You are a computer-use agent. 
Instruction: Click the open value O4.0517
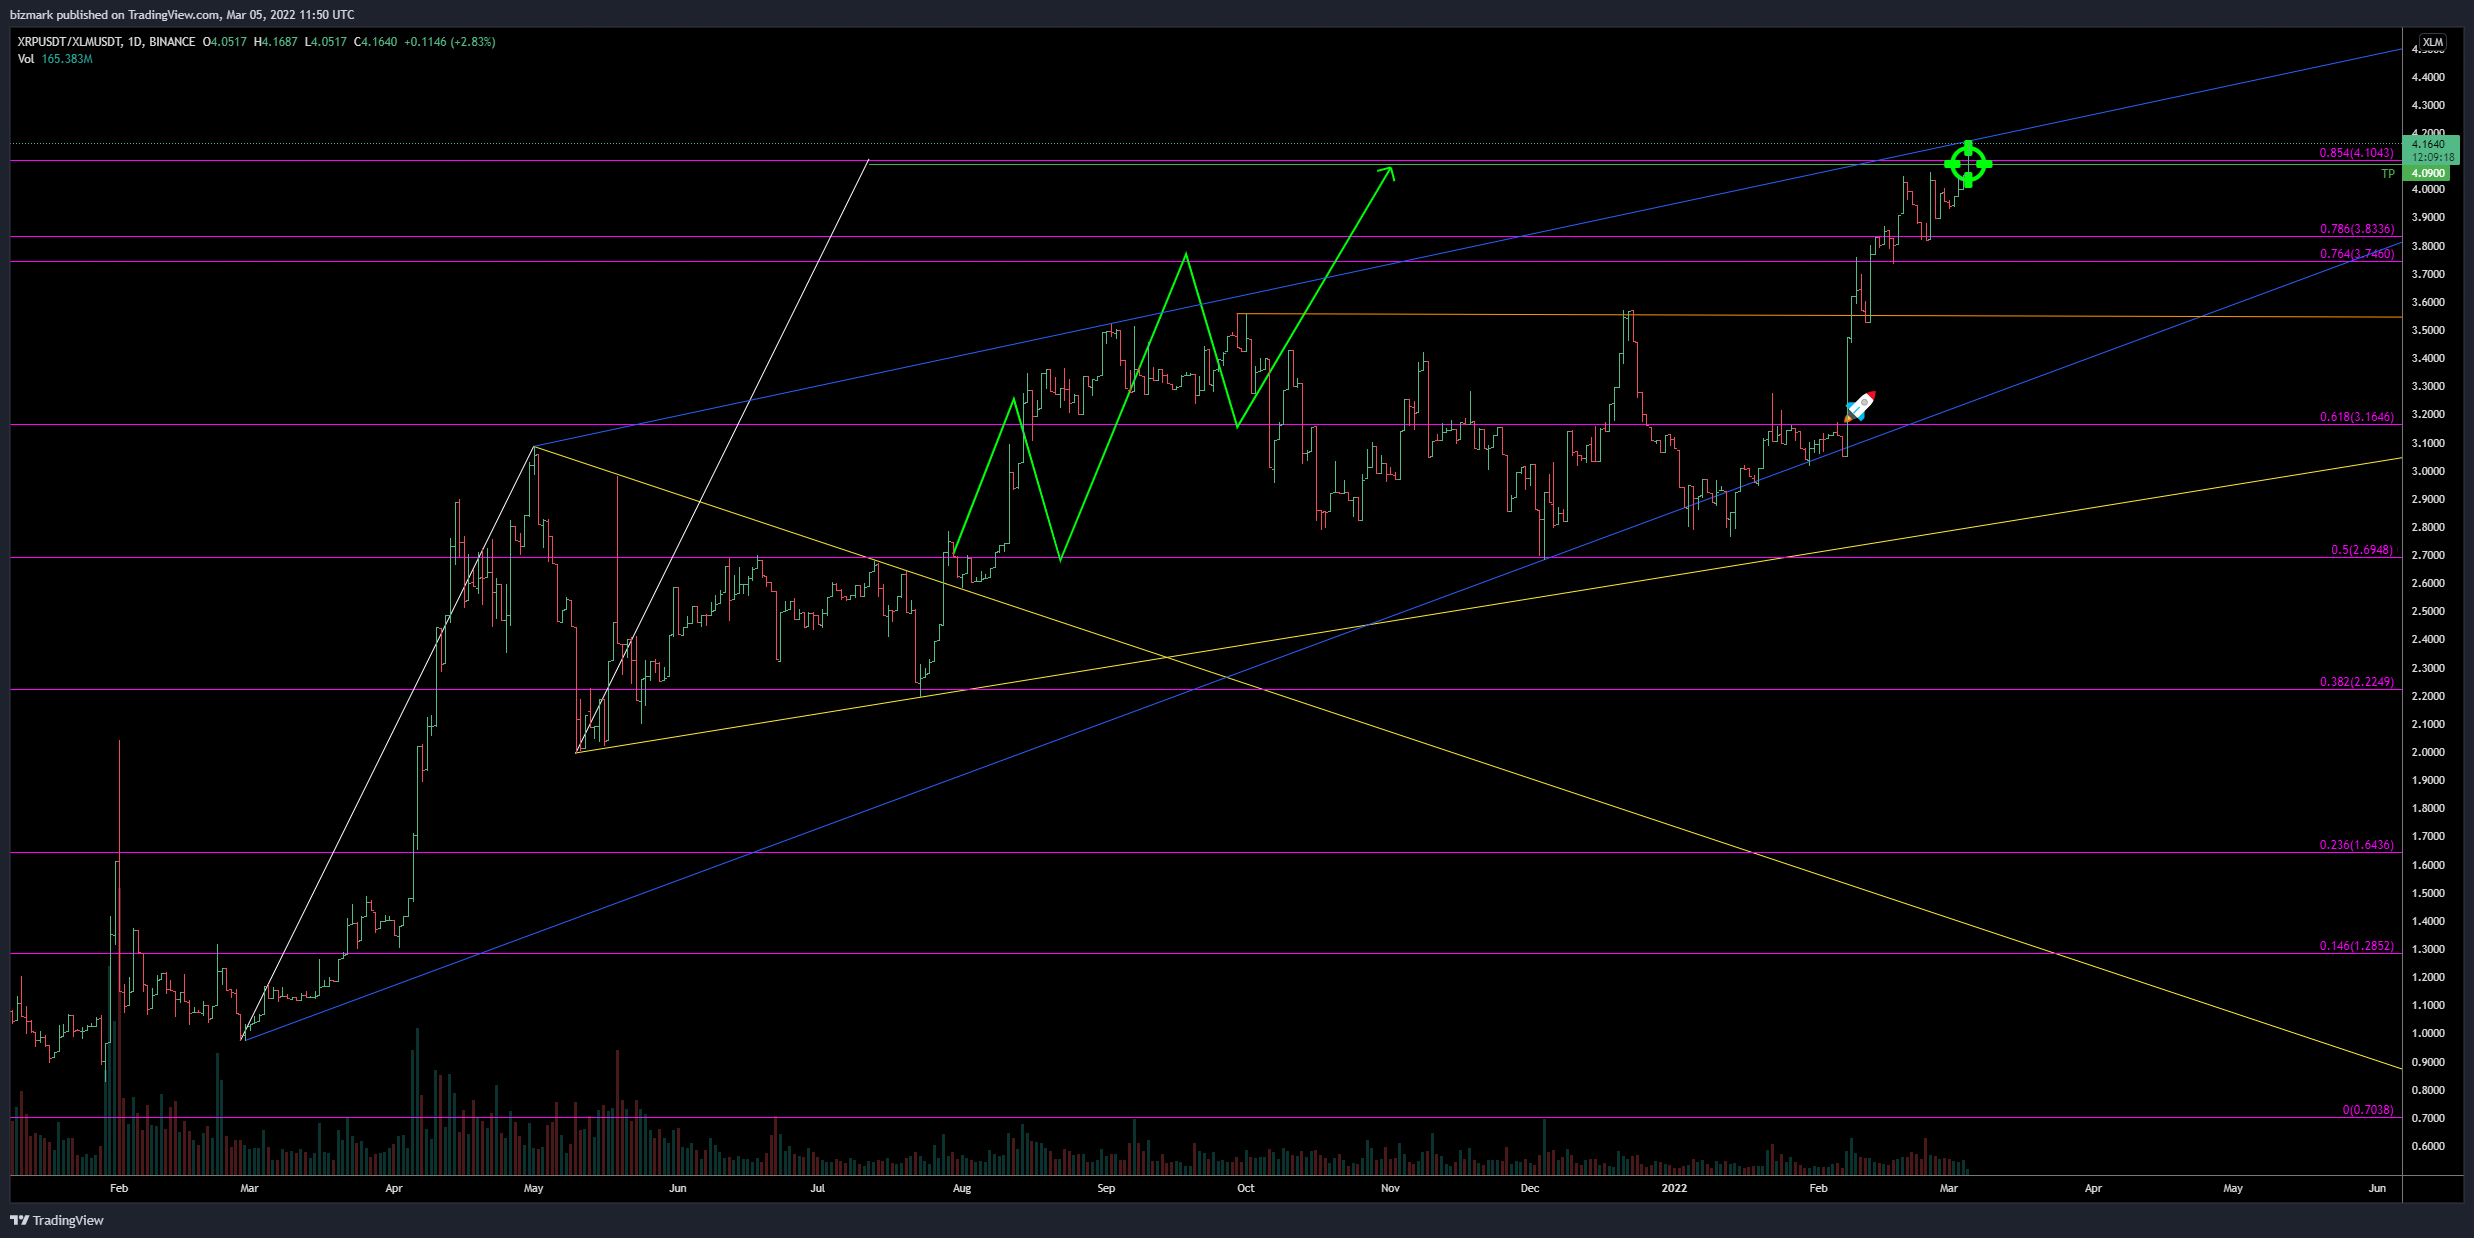coord(225,42)
